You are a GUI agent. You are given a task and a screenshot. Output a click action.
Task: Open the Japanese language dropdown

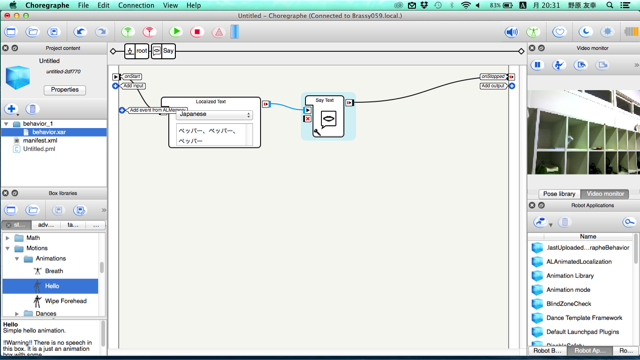[x=214, y=115]
